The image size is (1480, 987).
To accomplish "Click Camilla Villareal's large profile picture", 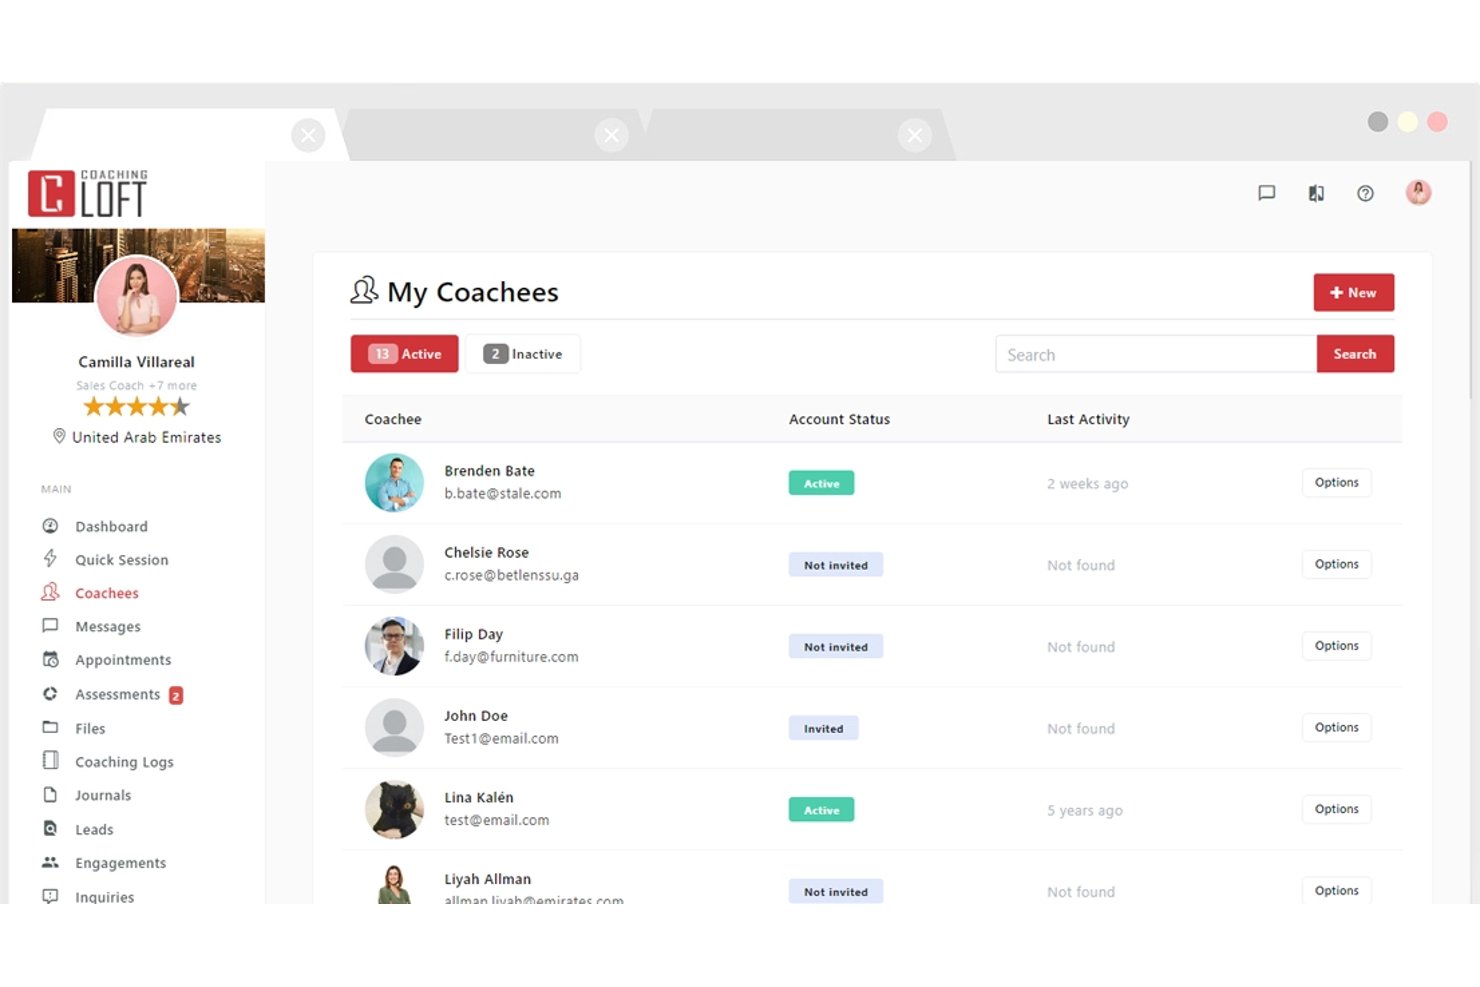I will 136,296.
